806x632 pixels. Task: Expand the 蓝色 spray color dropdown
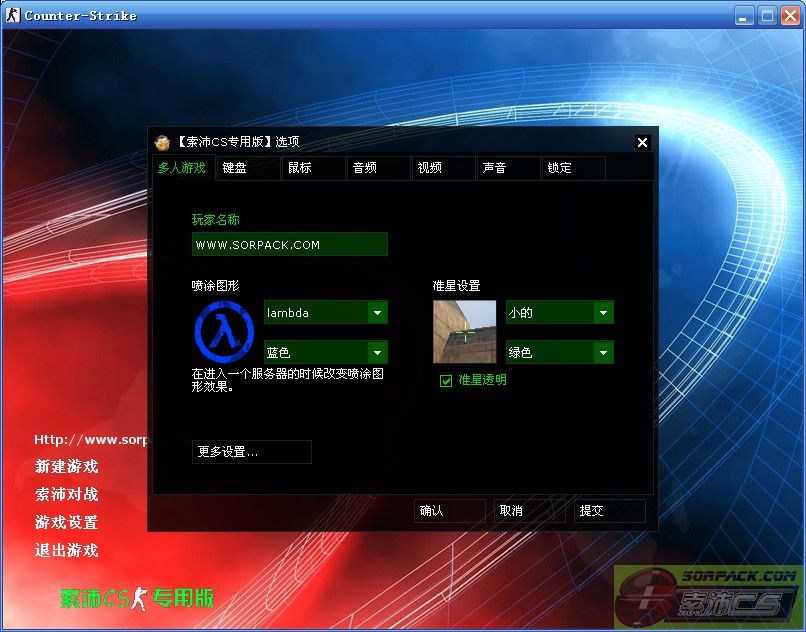pos(377,352)
